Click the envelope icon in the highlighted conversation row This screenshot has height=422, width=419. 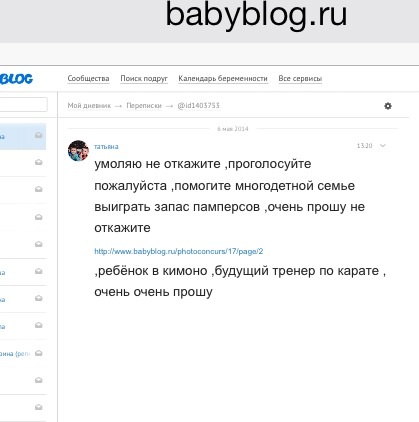(39, 135)
